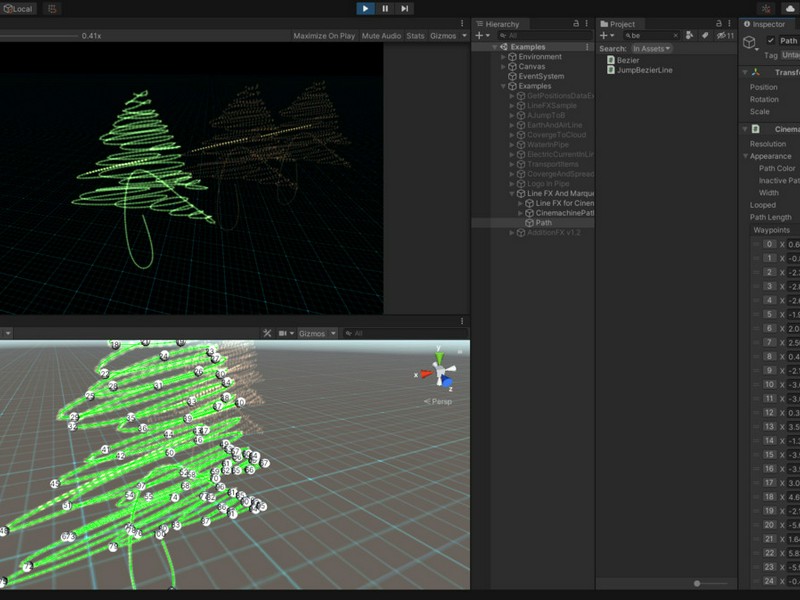
Task: Toggle the Project panel lock icon
Action: pyautogui.click(x=719, y=23)
